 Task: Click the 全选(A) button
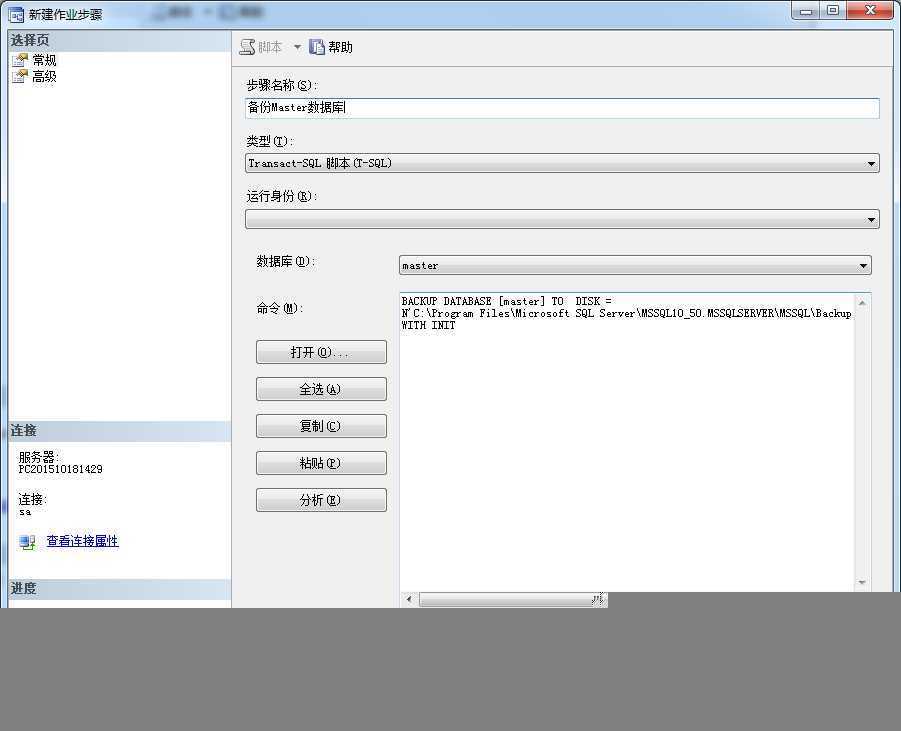pyautogui.click(x=321, y=389)
